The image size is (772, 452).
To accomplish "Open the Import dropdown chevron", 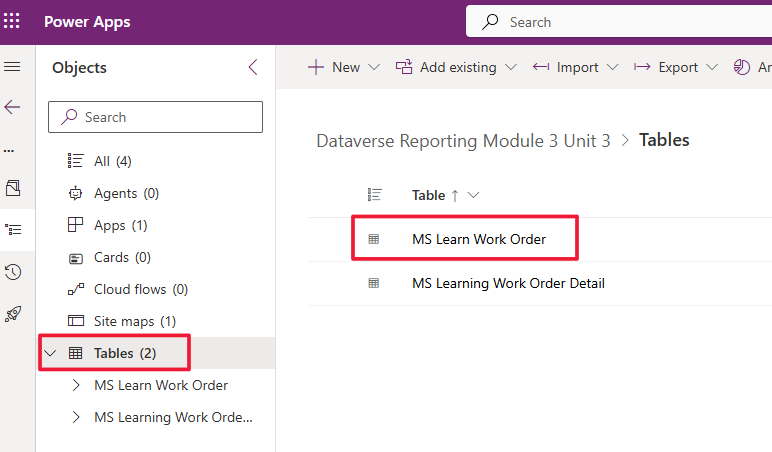I will [x=612, y=67].
